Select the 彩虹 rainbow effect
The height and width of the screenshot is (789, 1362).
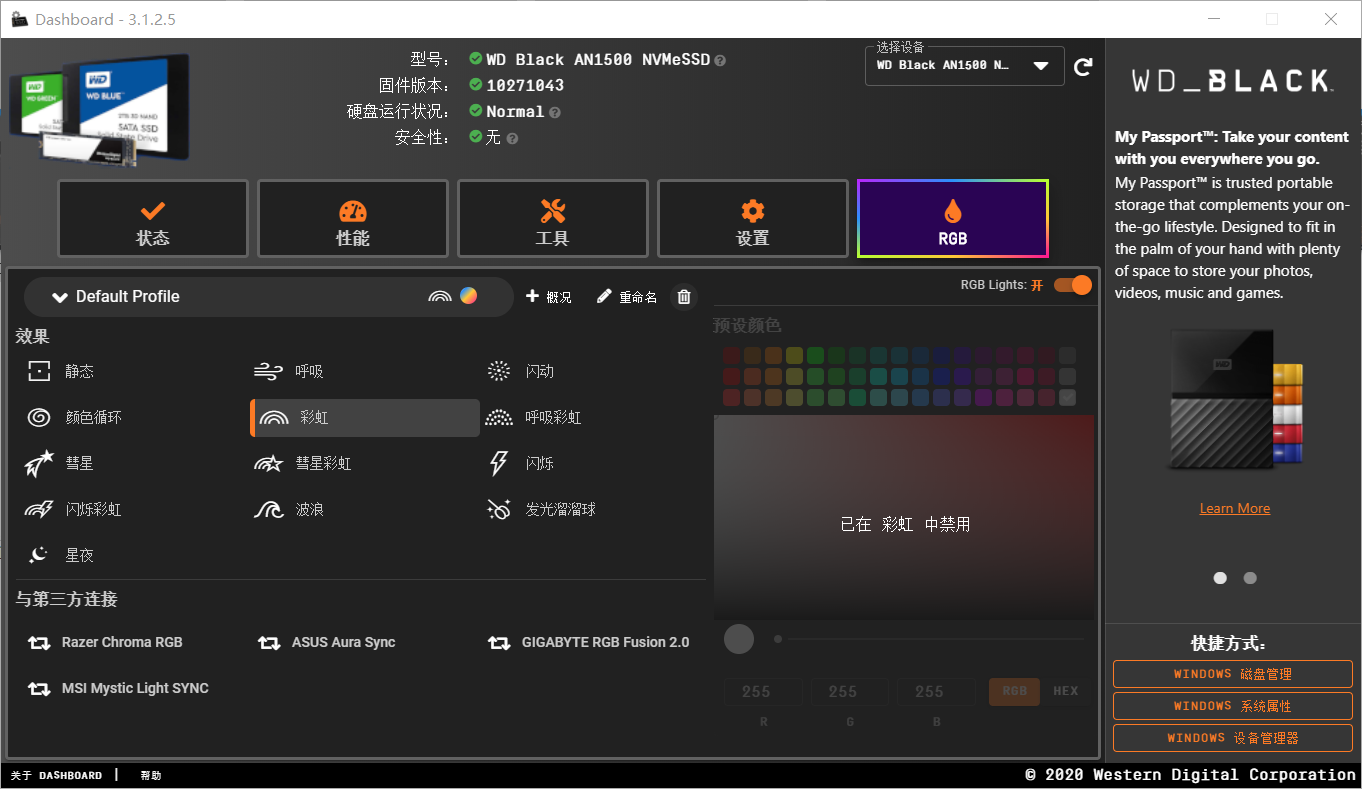click(x=365, y=418)
